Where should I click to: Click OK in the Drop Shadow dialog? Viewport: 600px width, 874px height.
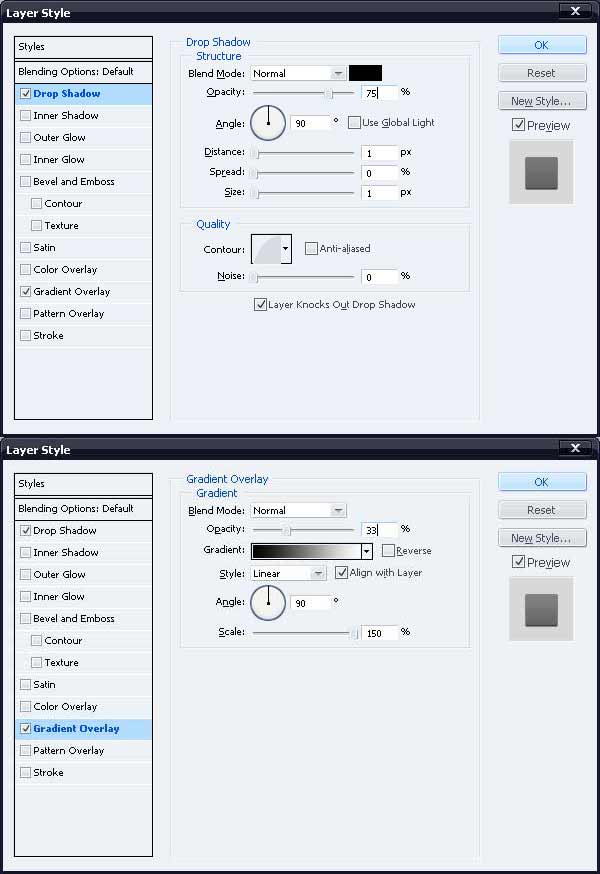[541, 45]
